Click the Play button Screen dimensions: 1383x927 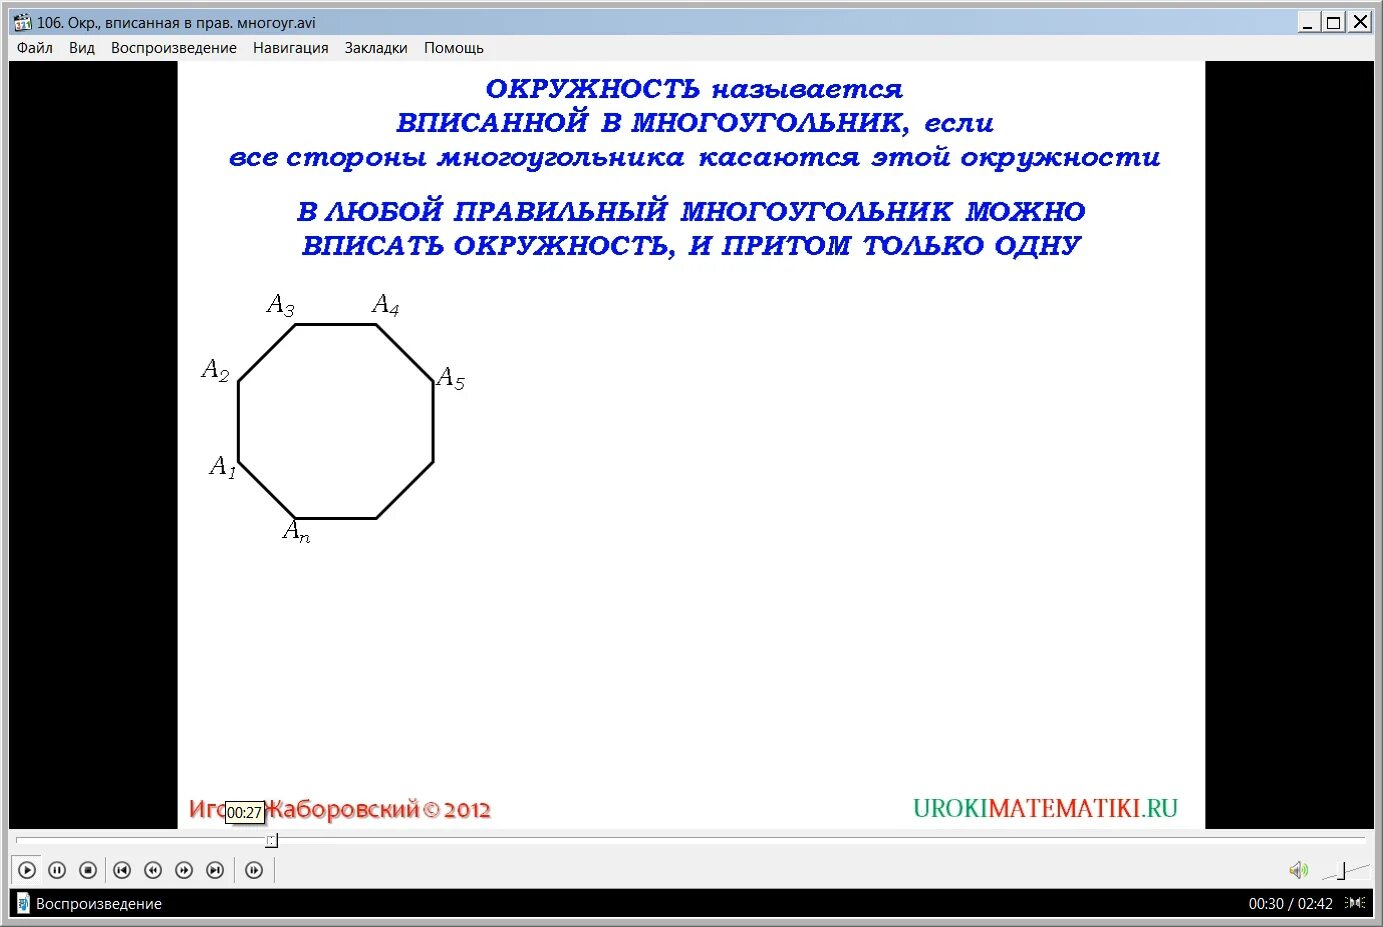[x=27, y=870]
